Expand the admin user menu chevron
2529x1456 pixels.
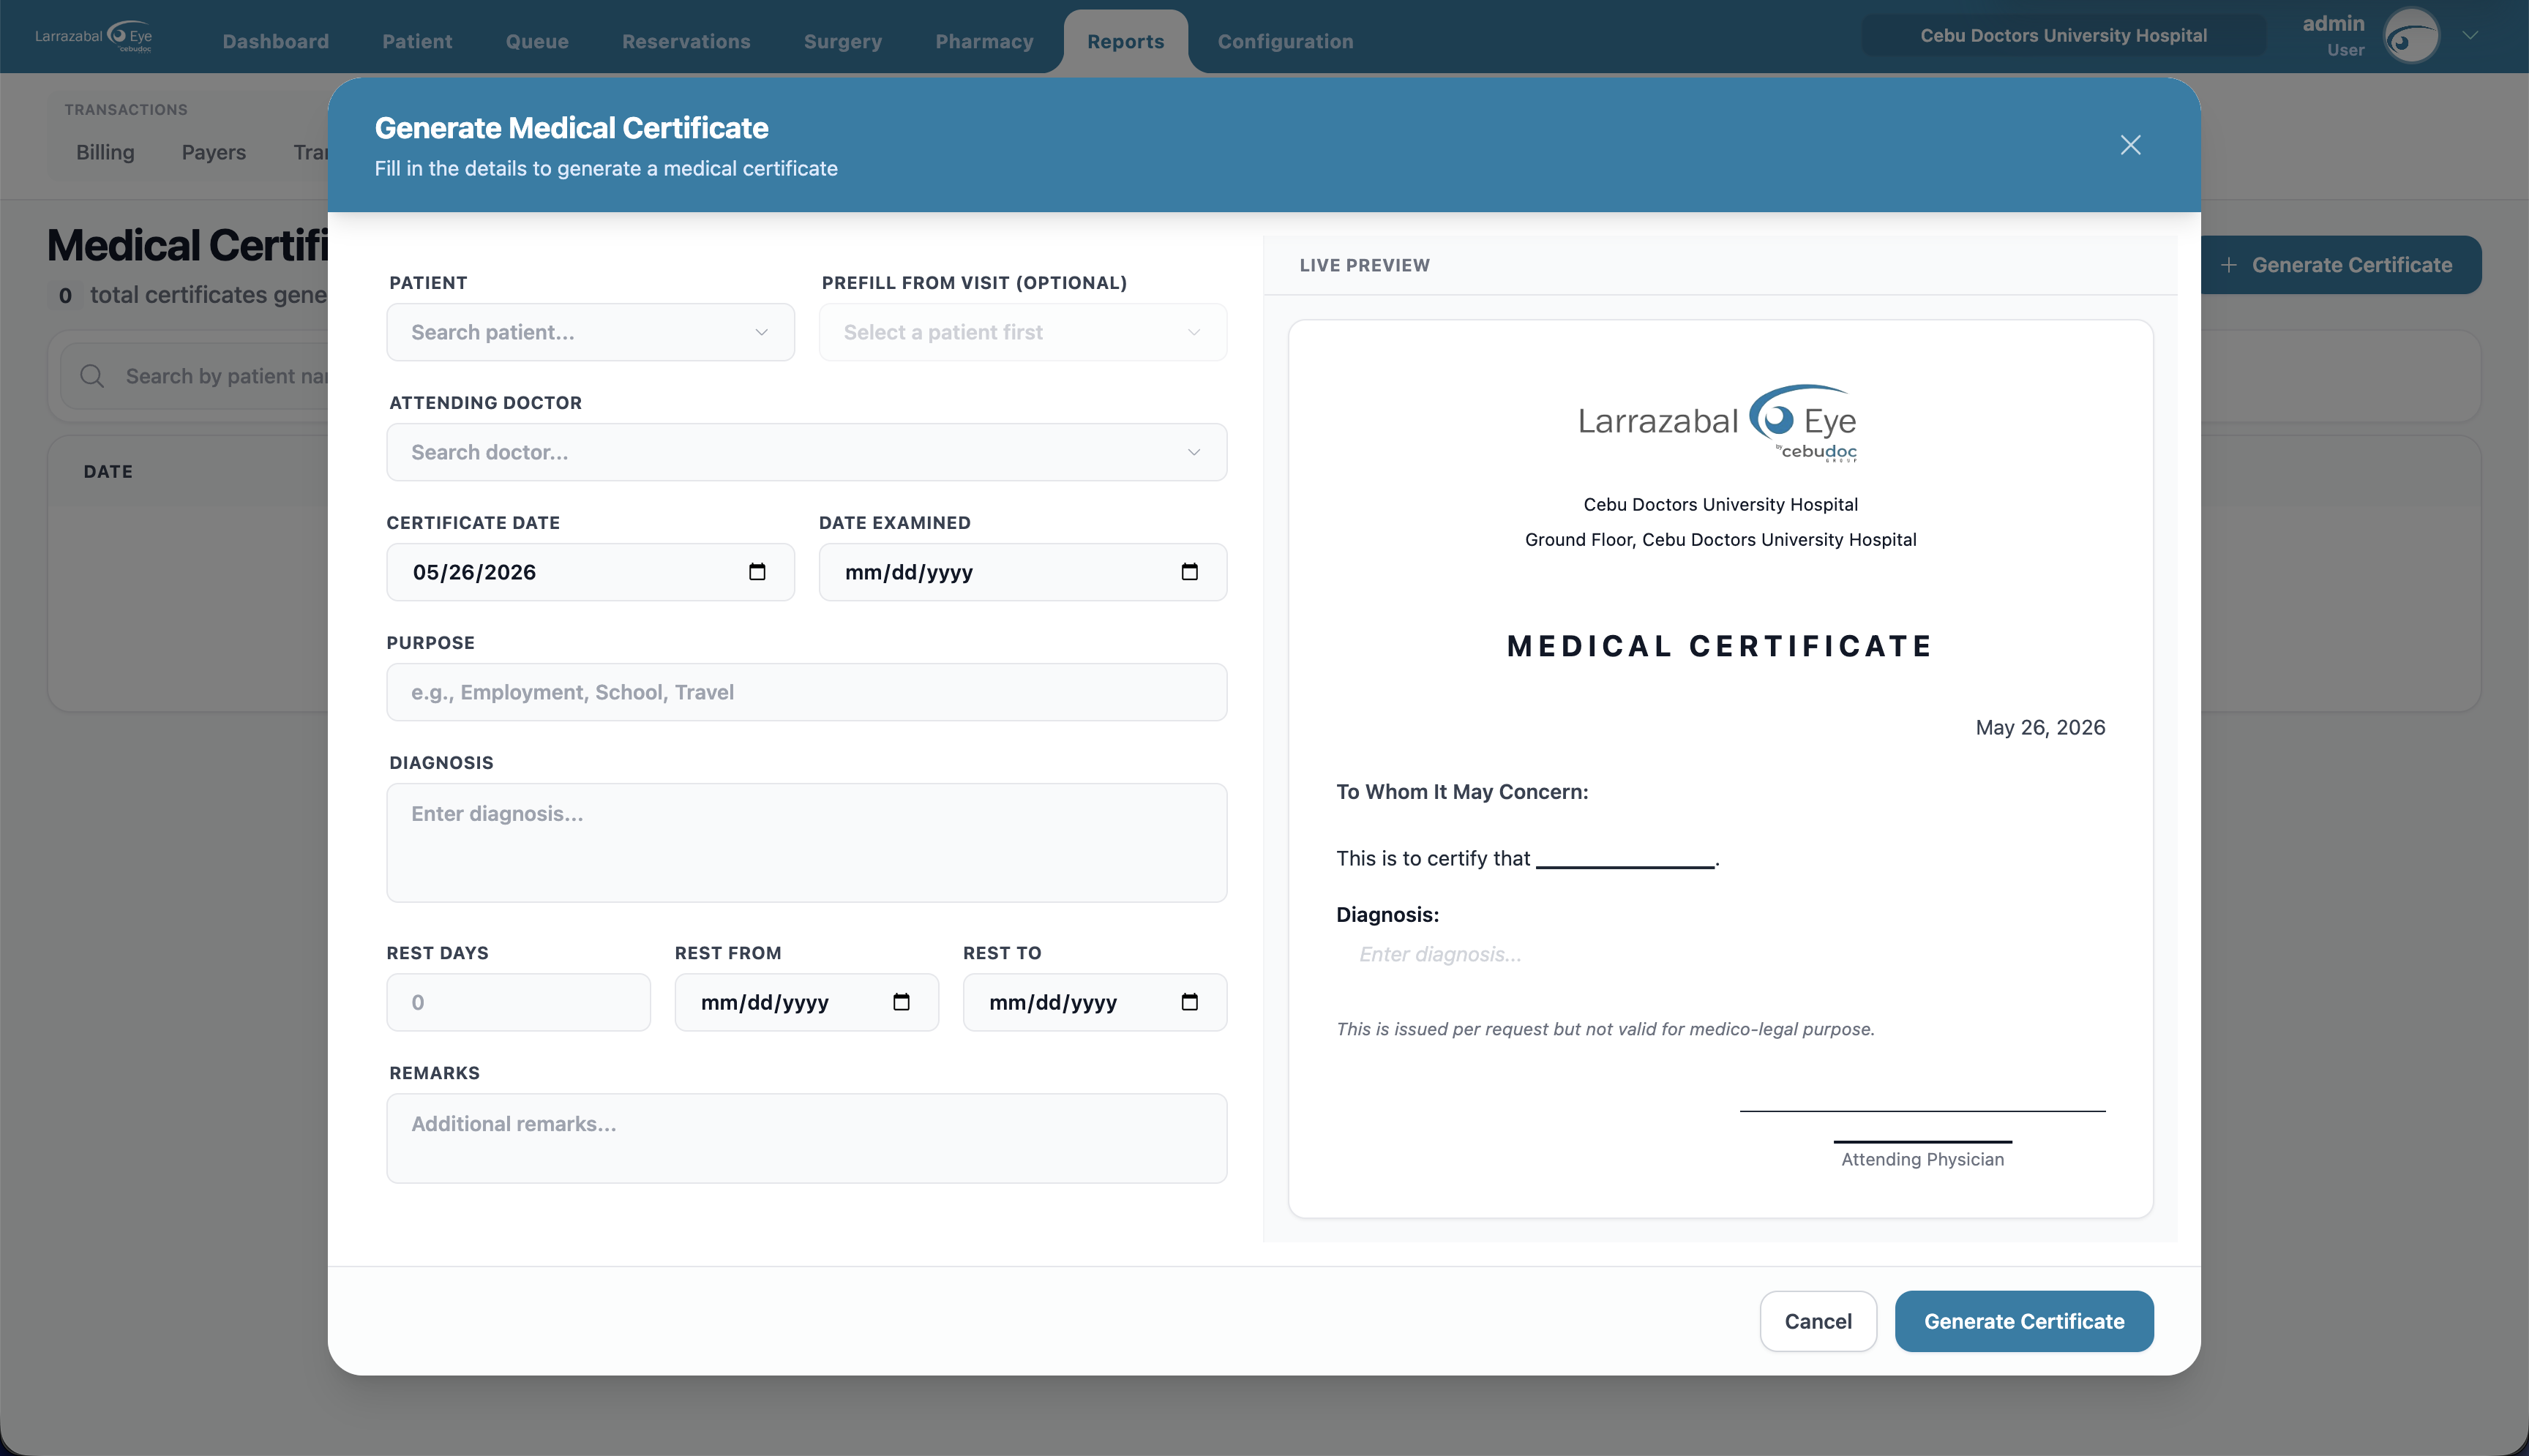[x=2470, y=35]
